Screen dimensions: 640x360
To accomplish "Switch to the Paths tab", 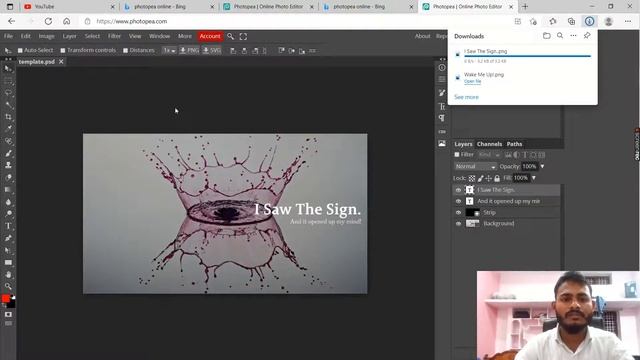I will tap(514, 144).
